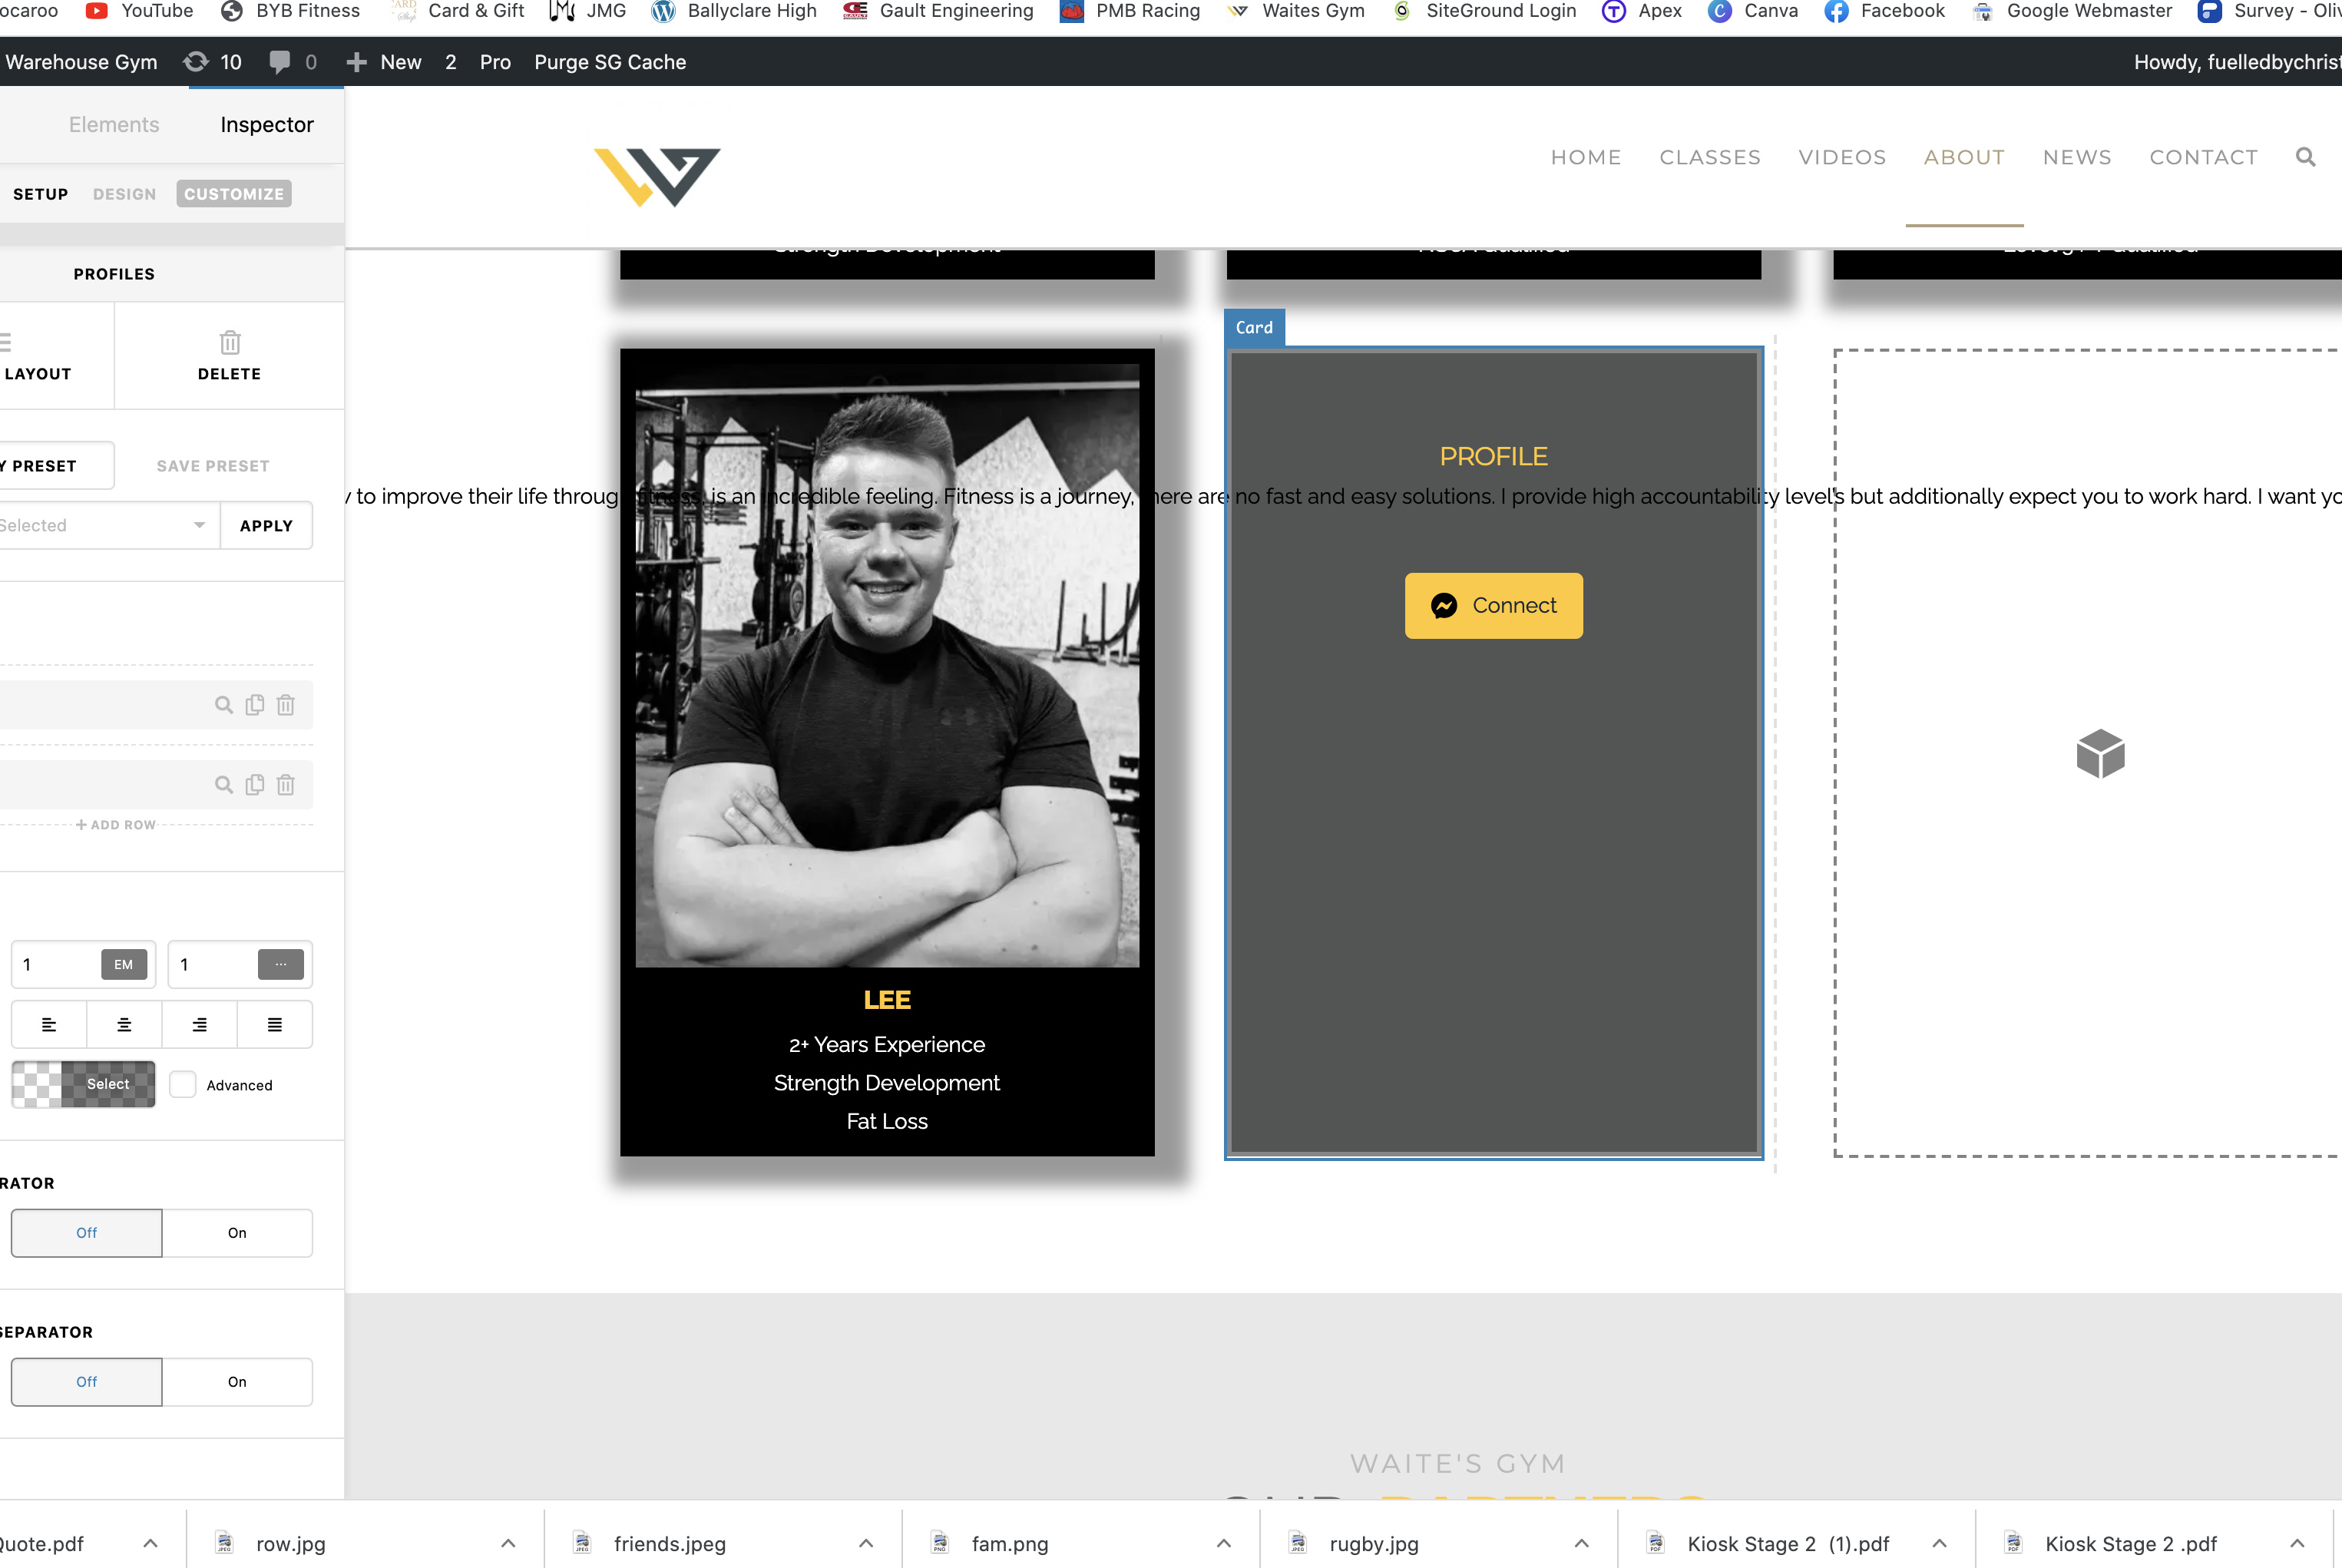Open the CLASSES menu item

(x=1710, y=157)
